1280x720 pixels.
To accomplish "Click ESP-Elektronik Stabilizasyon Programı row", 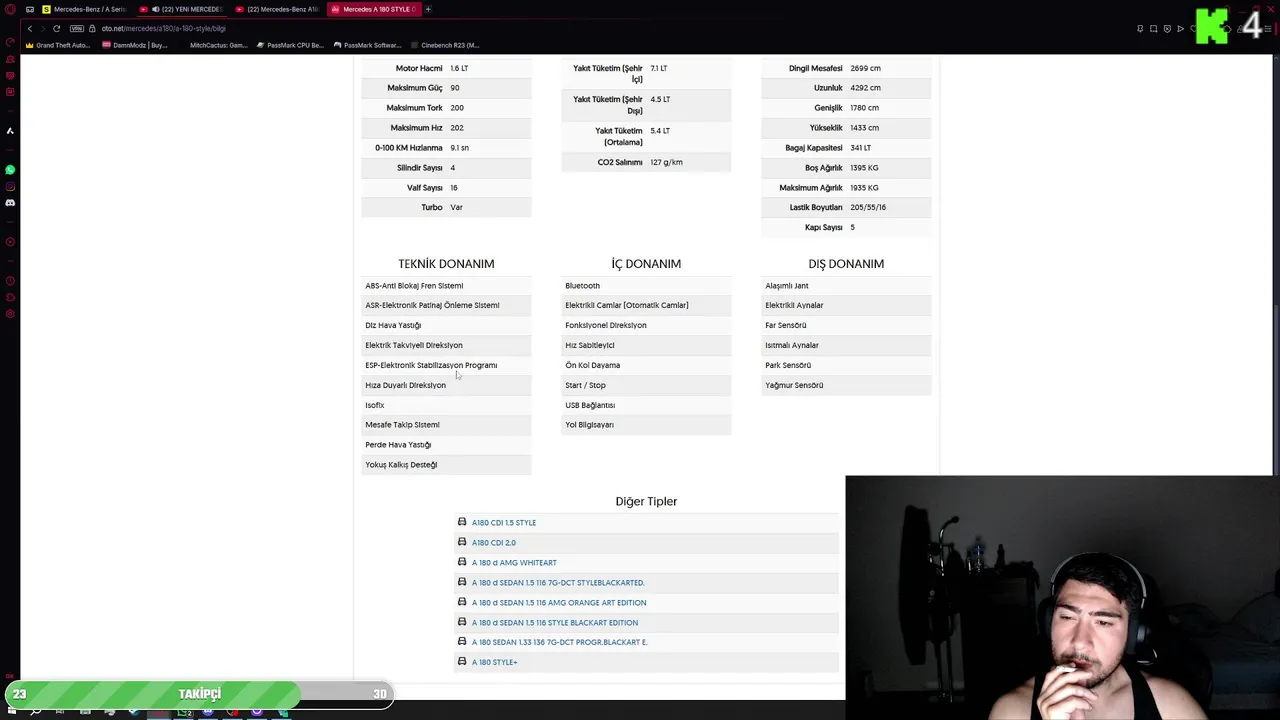I will click(446, 365).
